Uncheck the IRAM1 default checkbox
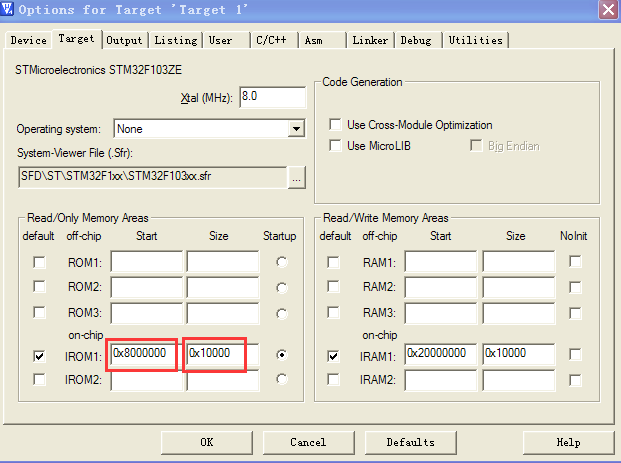 333,356
